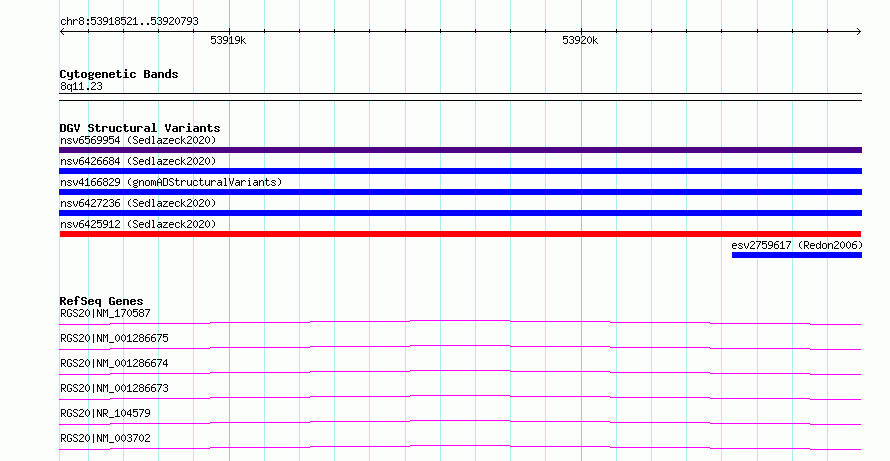Click the nsv6427236 blue variant bar
This screenshot has height=461, width=890.
tap(460, 213)
